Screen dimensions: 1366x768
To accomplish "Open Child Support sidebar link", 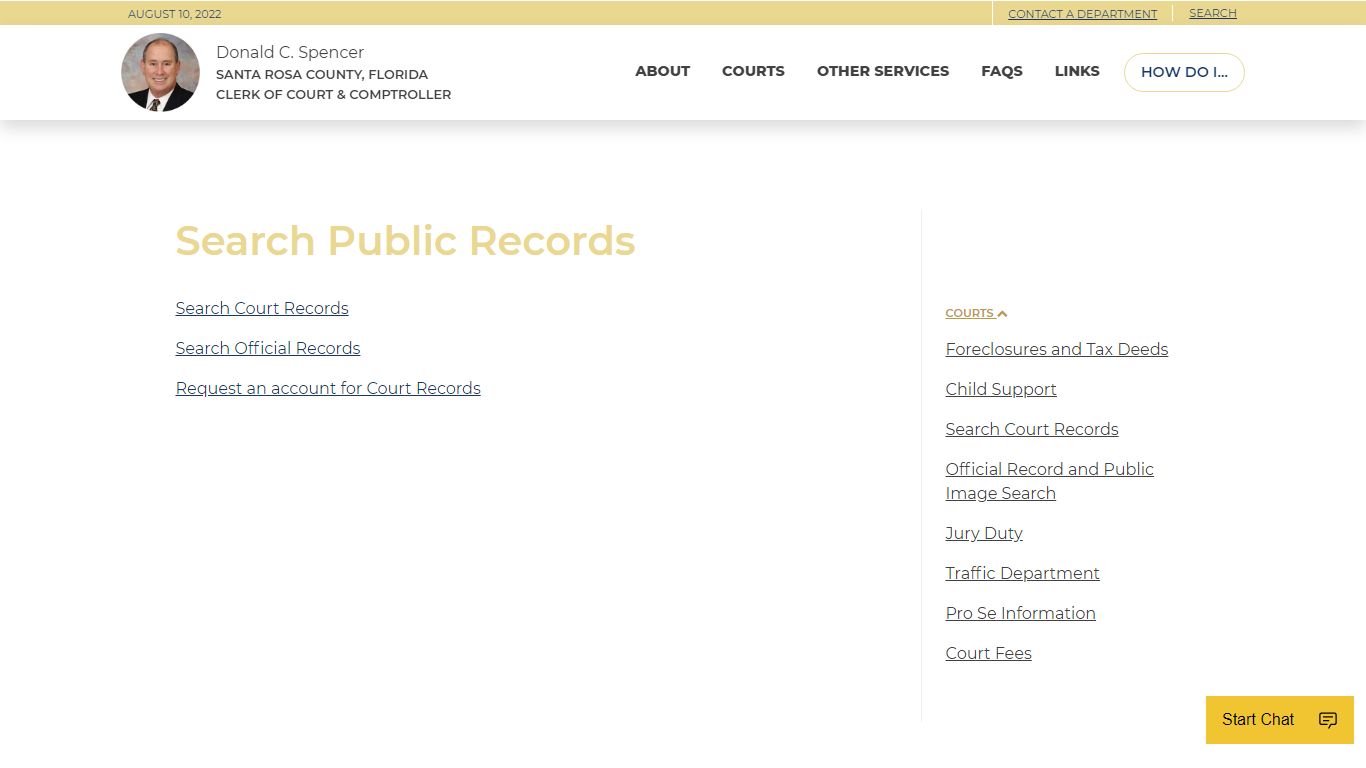I will tap(1001, 389).
